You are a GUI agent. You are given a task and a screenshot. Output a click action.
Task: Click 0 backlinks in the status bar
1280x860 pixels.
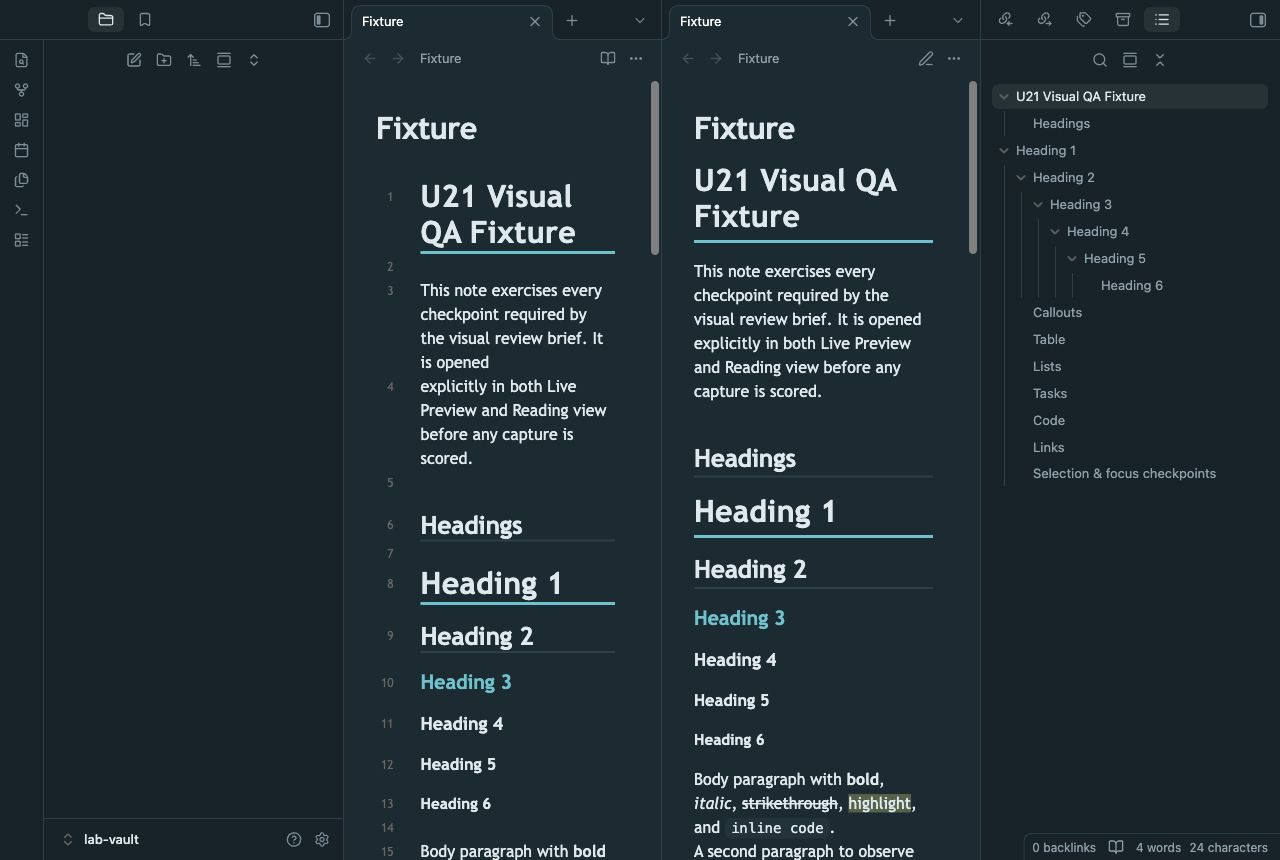point(1064,847)
